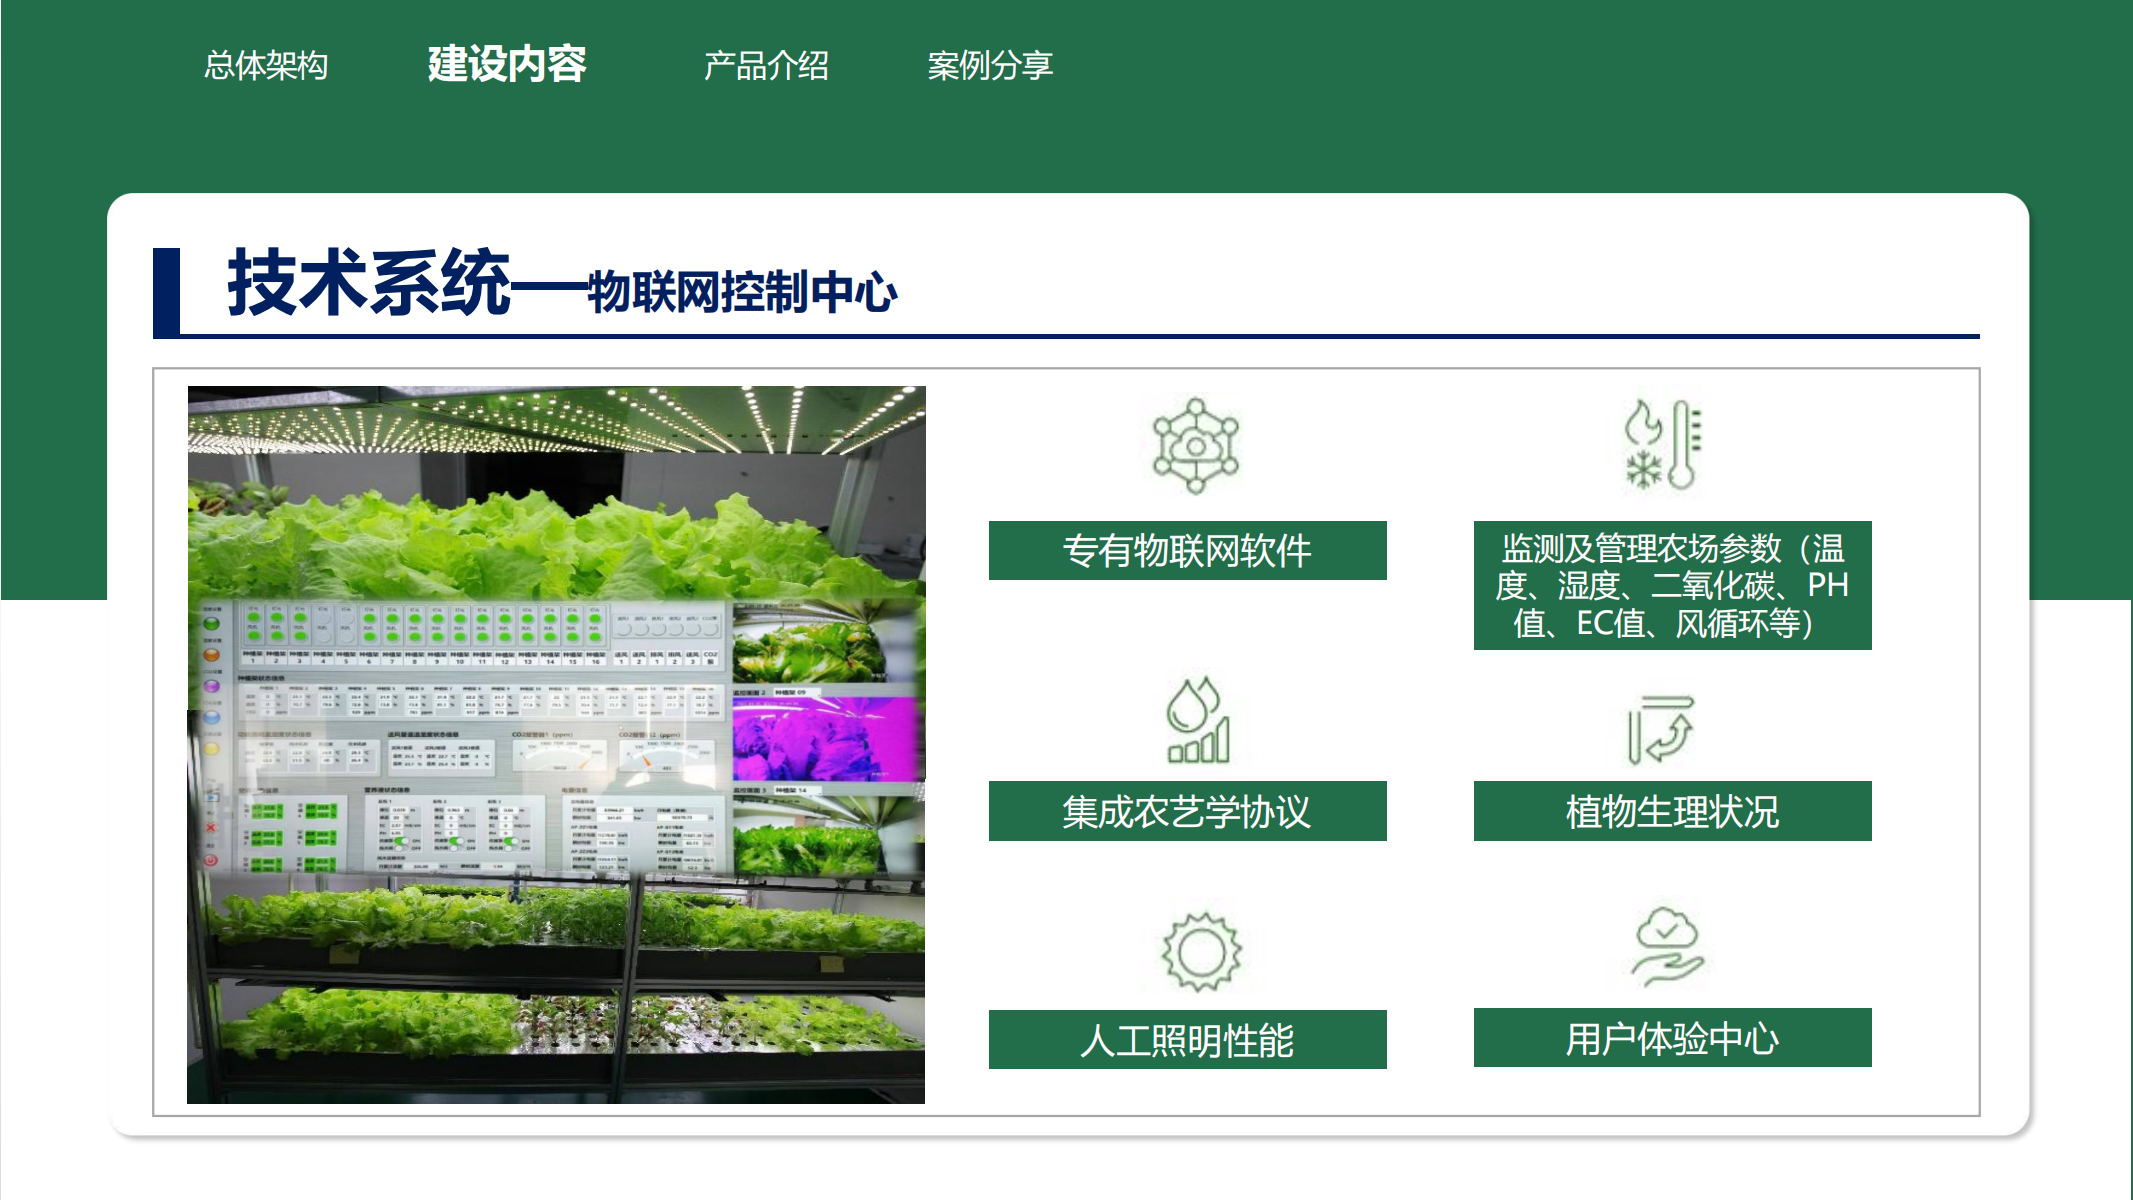Image resolution: width=2133 pixels, height=1200 pixels.
Task: Click the 监测及管理农场参数 green box
Action: coord(1672,586)
